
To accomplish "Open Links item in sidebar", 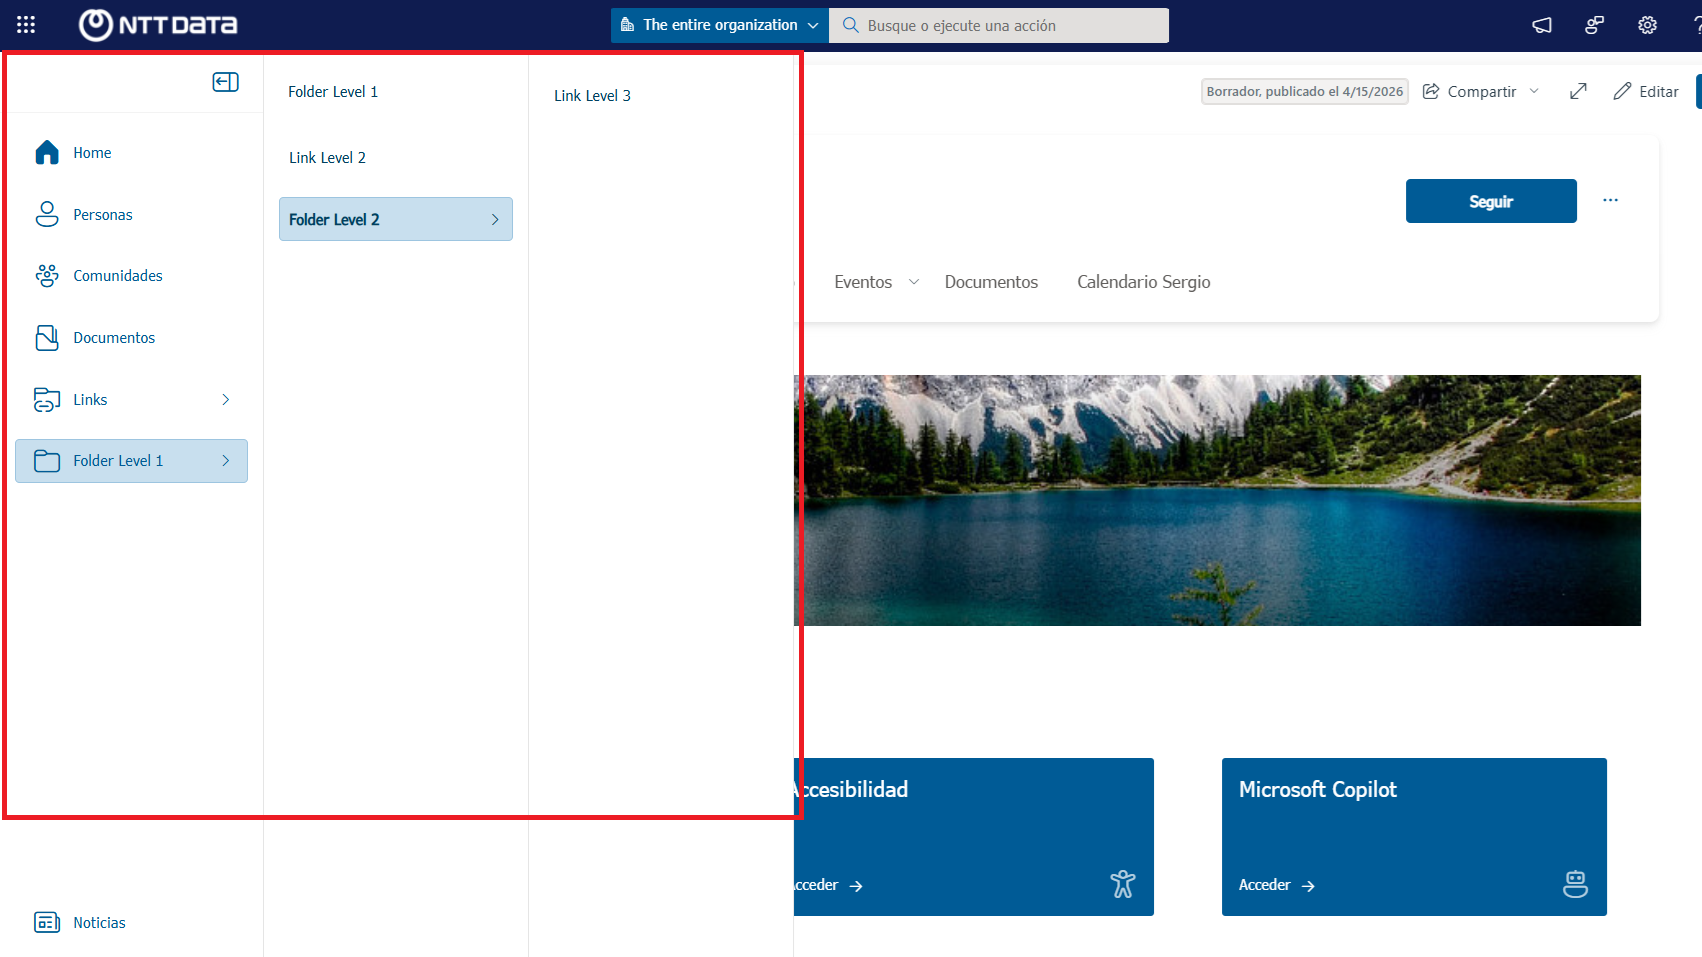I will (x=131, y=400).
